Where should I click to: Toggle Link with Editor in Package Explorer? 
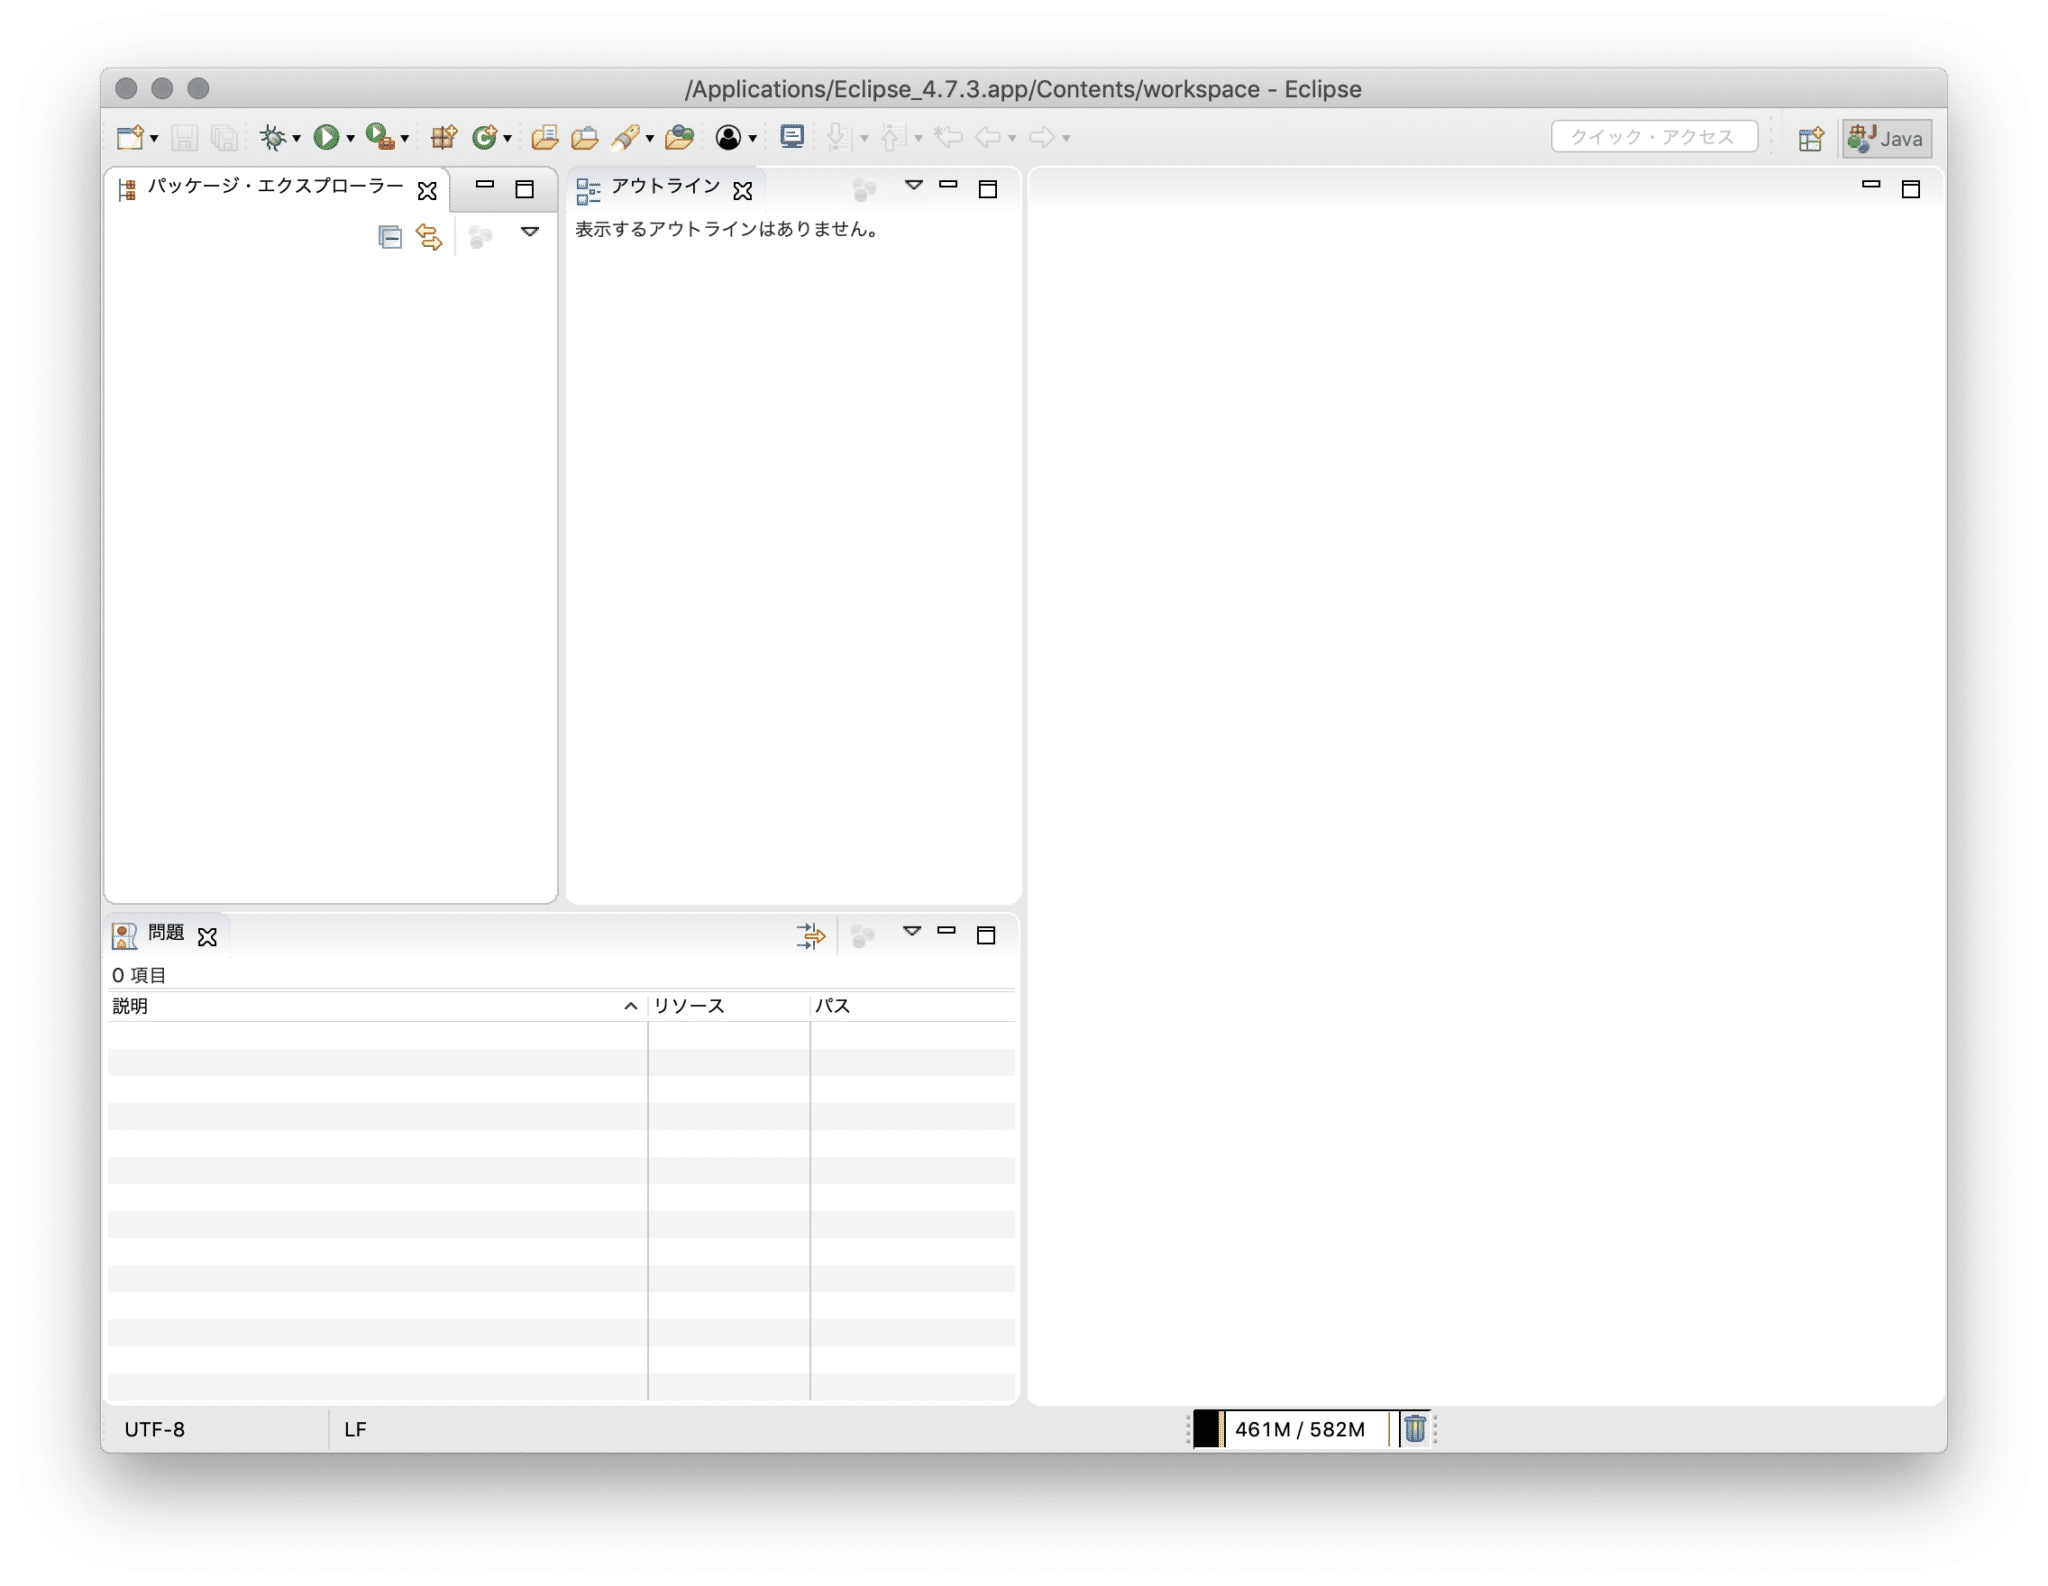tap(429, 237)
